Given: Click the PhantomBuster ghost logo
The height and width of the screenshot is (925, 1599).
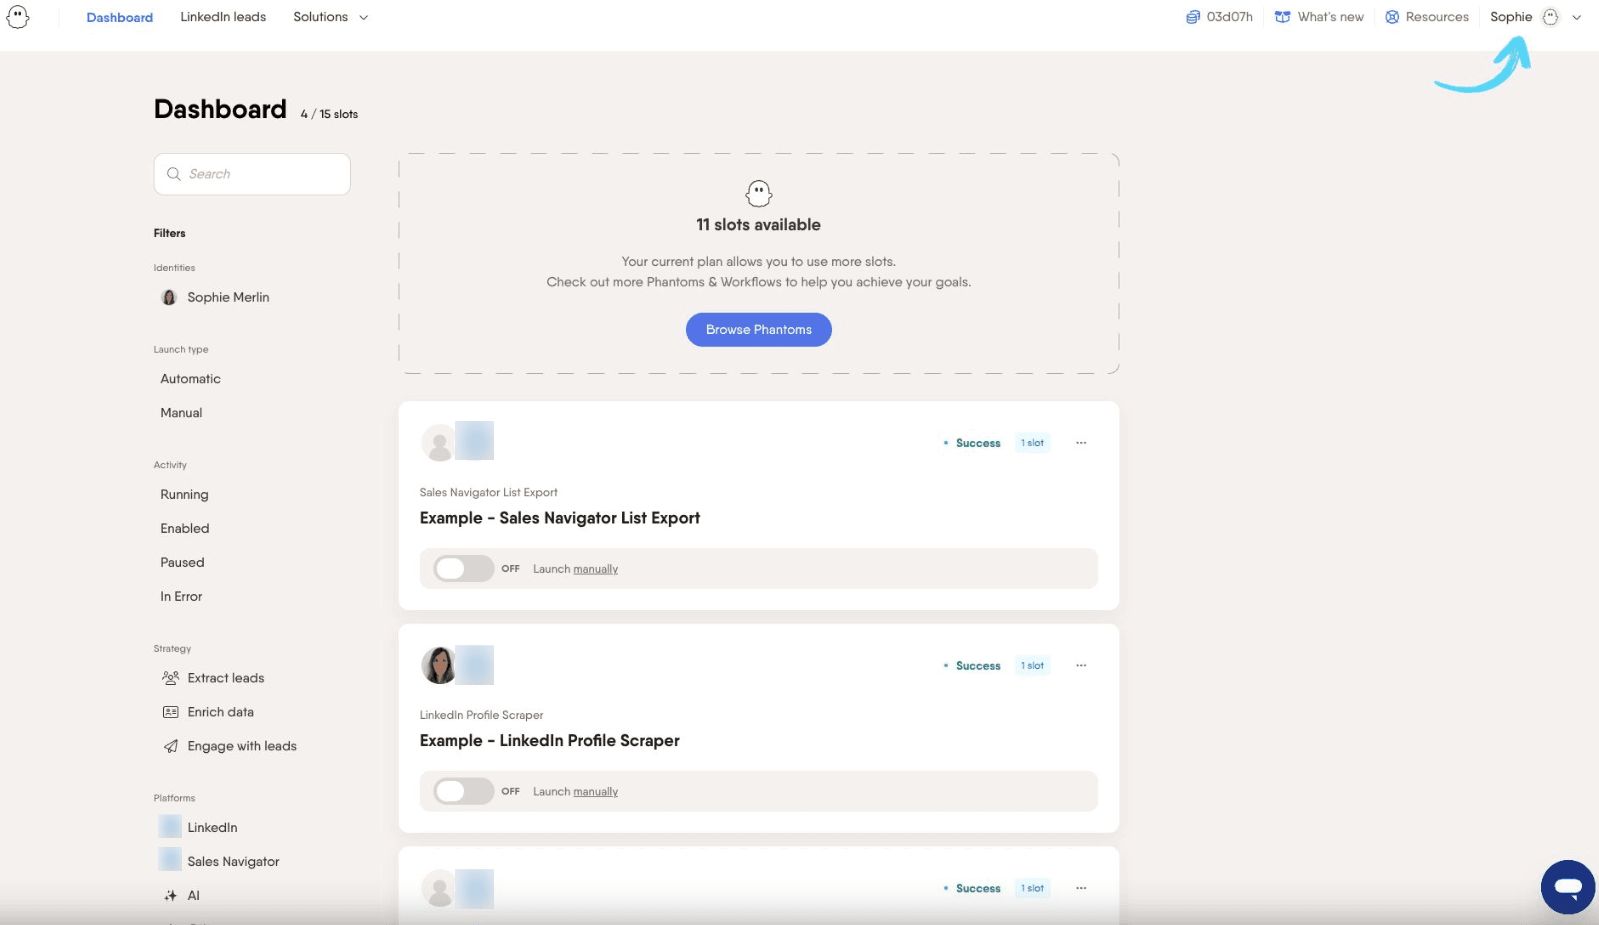Looking at the screenshot, I should coord(18,16).
